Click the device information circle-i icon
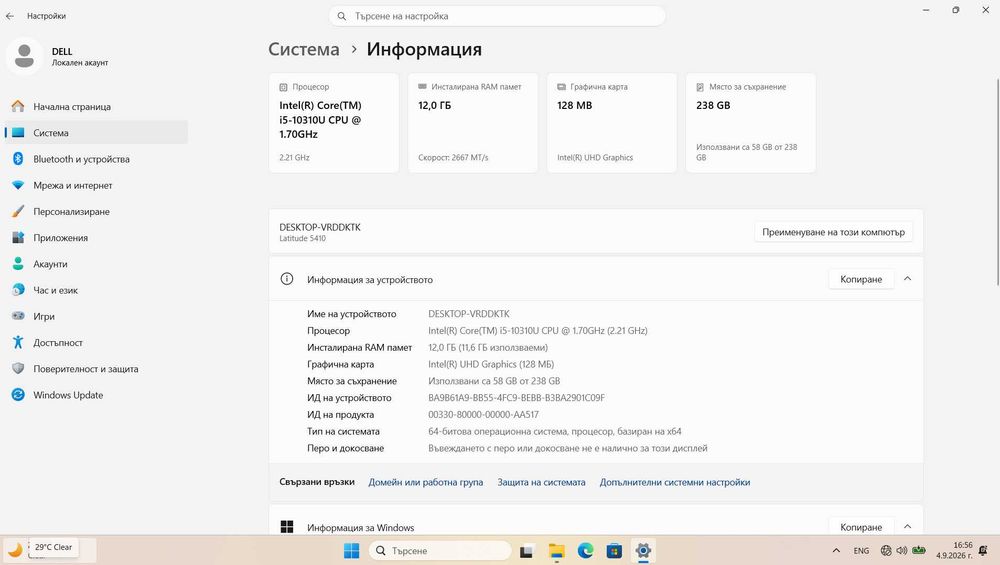The height and width of the screenshot is (565, 1000). click(287, 279)
